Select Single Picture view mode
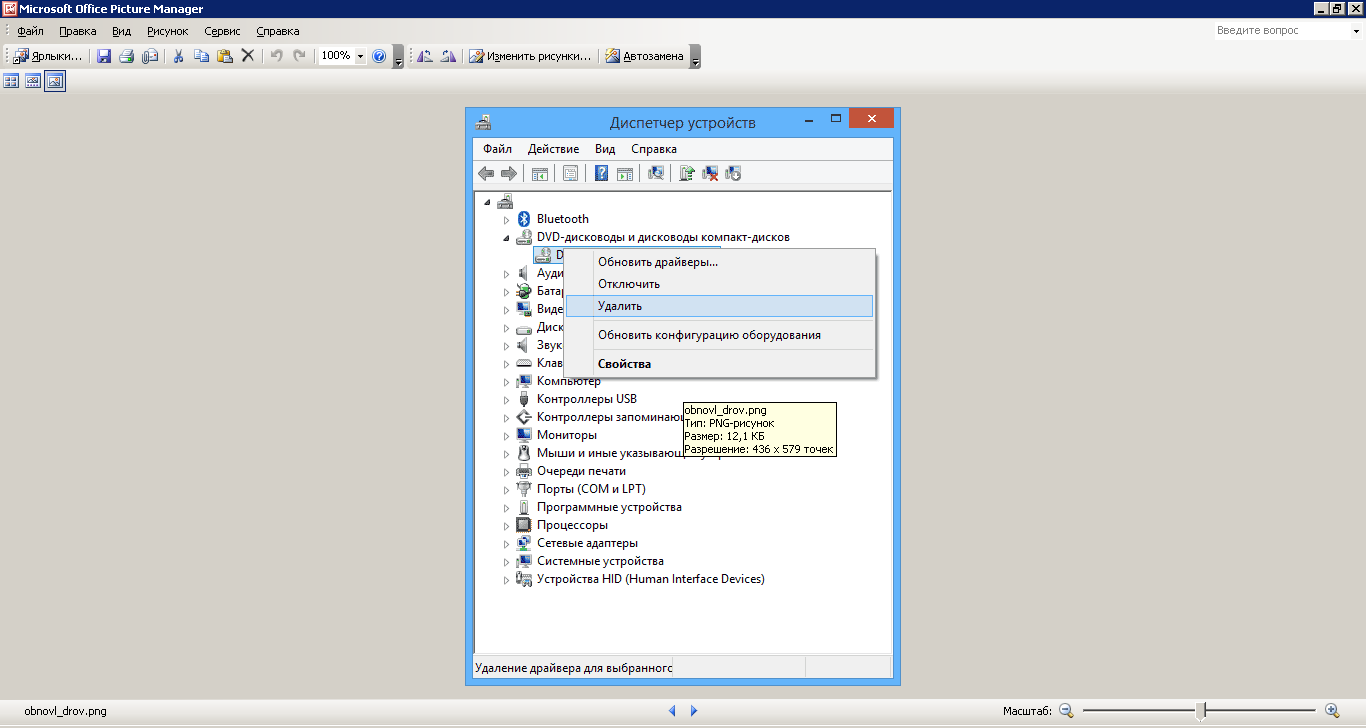Image resolution: width=1366 pixels, height=728 pixels. click(55, 81)
